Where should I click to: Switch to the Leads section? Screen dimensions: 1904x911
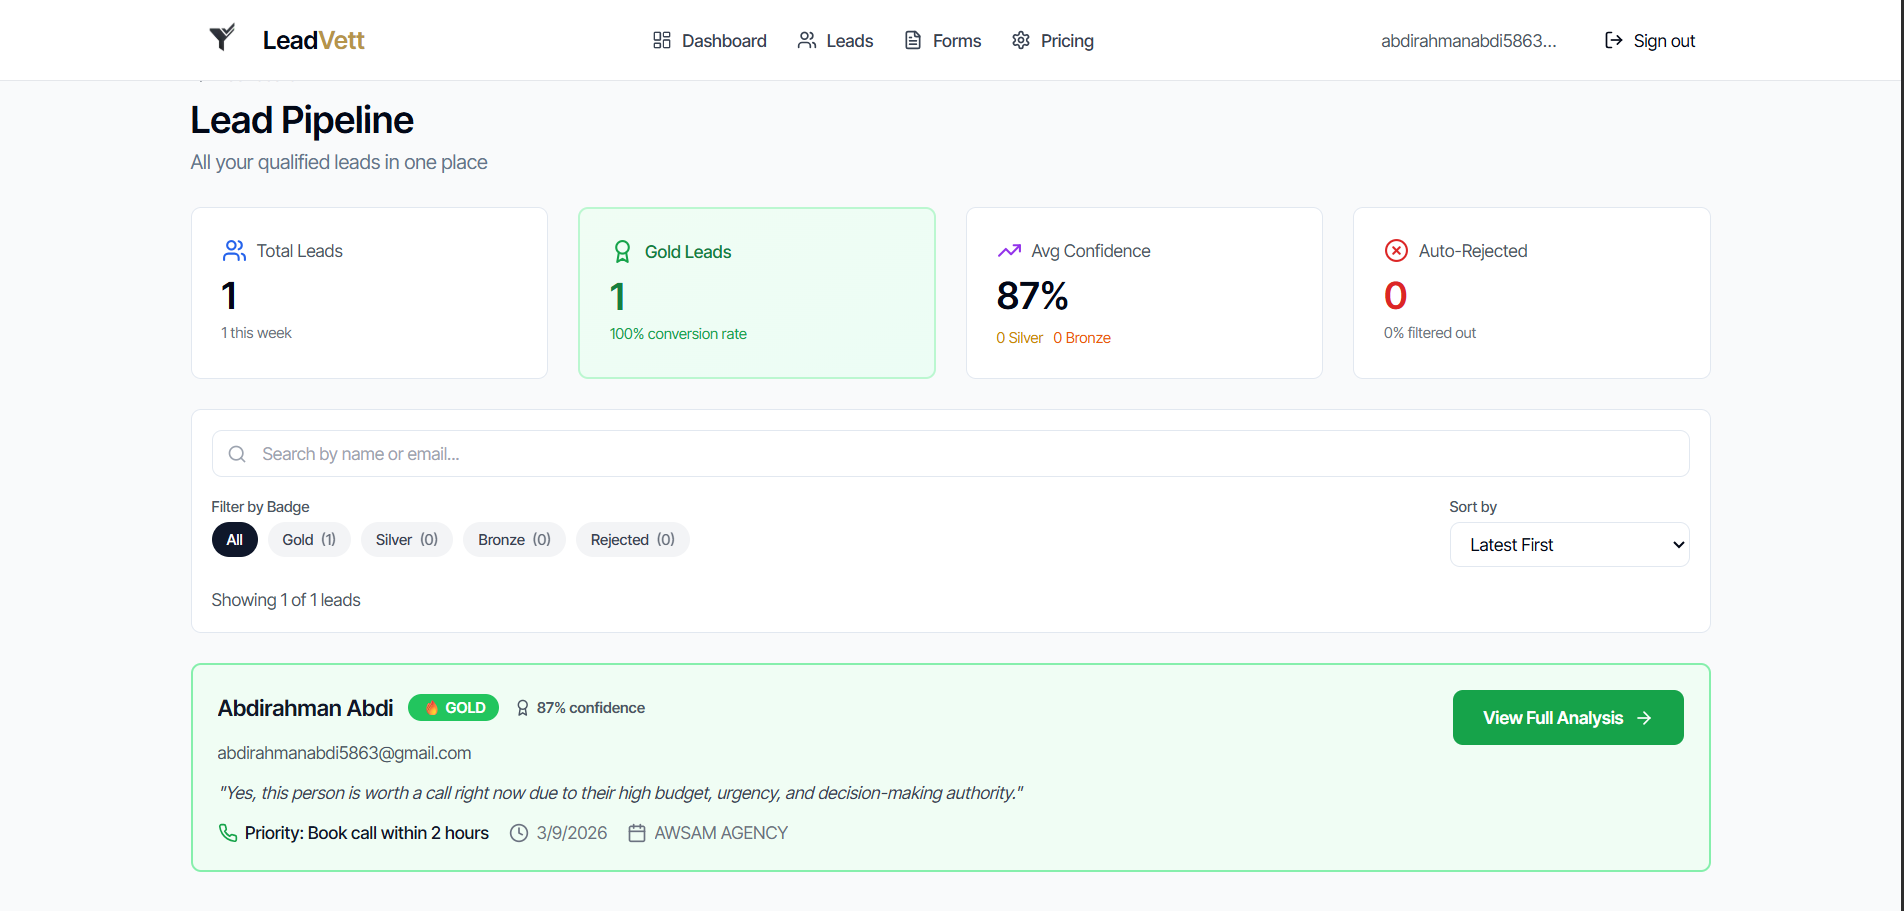848,40
